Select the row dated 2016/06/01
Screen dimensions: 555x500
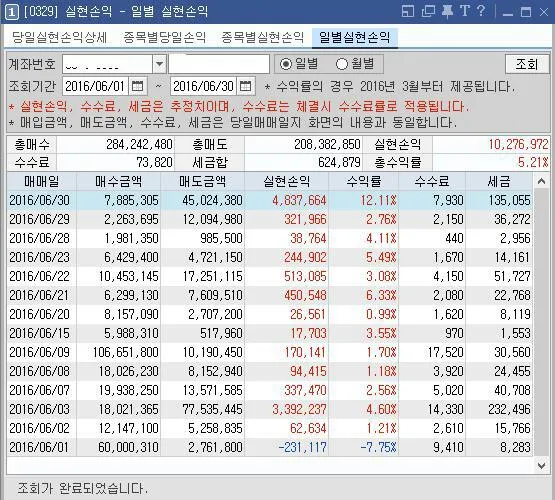[x=270, y=447]
